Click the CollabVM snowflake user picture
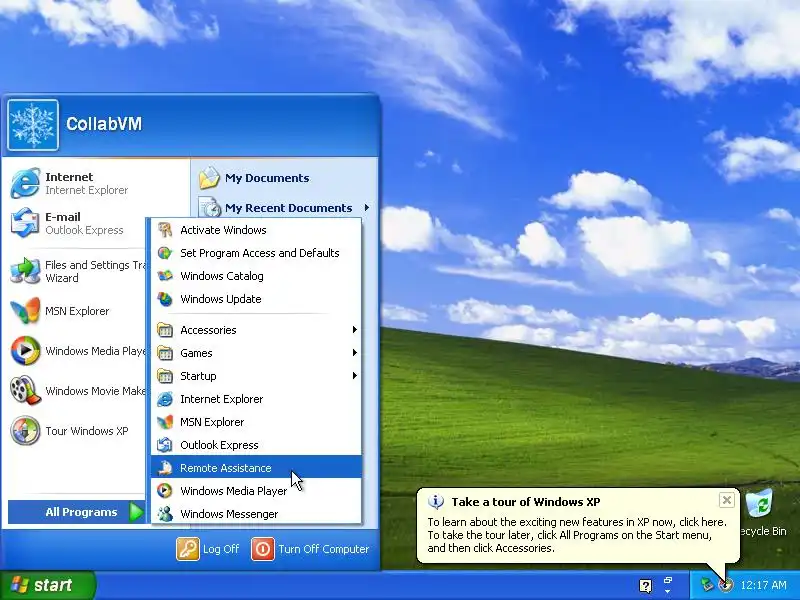The width and height of the screenshot is (800, 600). tap(33, 125)
